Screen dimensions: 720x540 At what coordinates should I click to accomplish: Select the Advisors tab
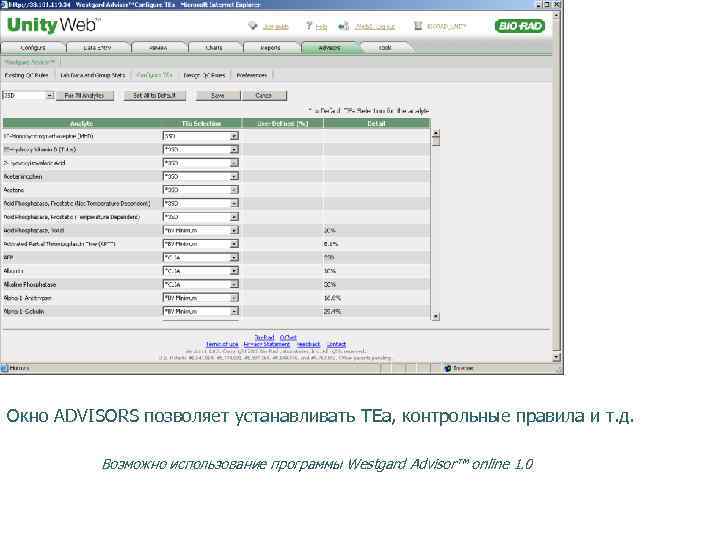pos(330,48)
